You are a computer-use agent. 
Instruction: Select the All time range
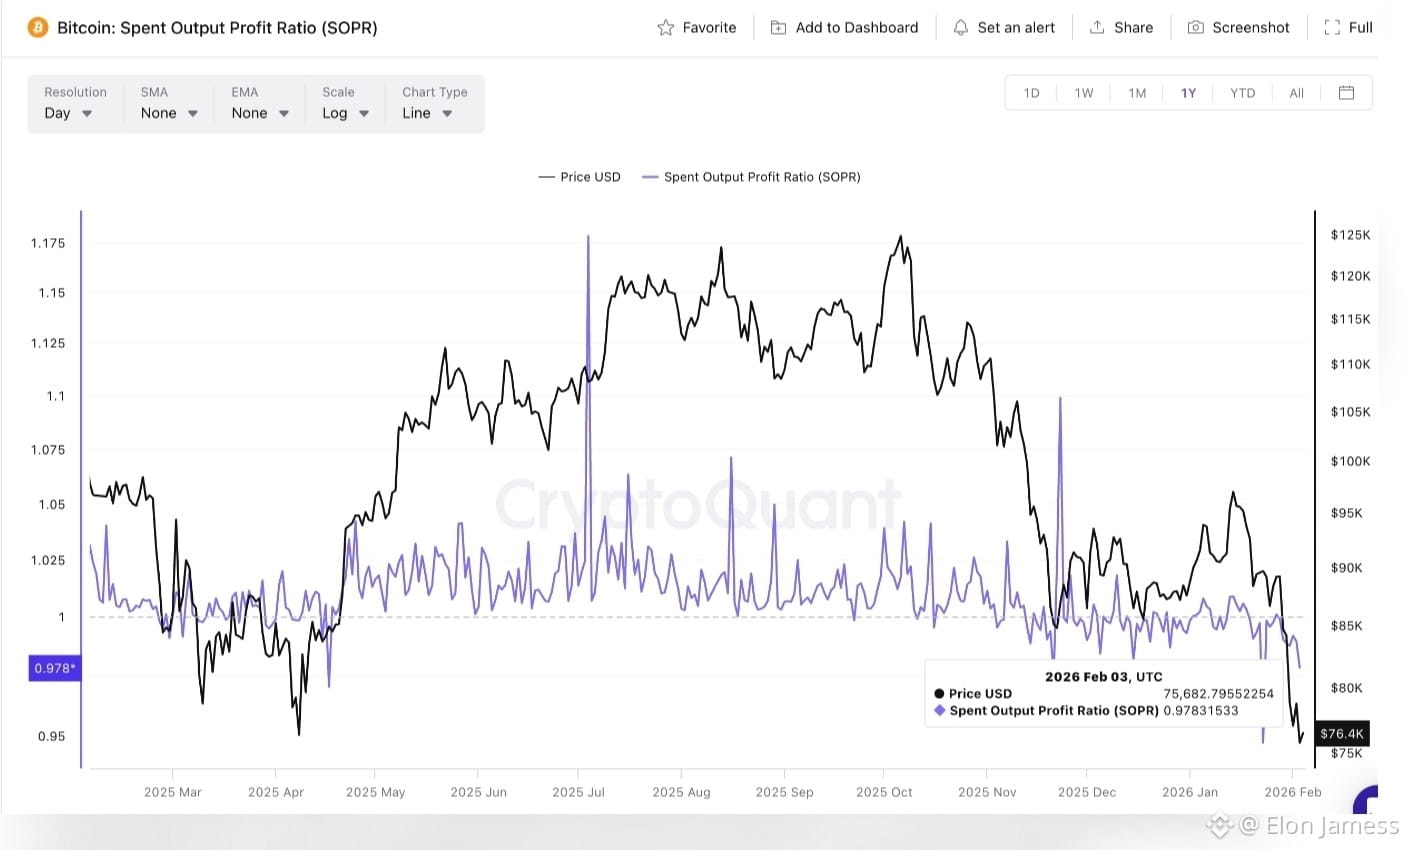coord(1296,93)
